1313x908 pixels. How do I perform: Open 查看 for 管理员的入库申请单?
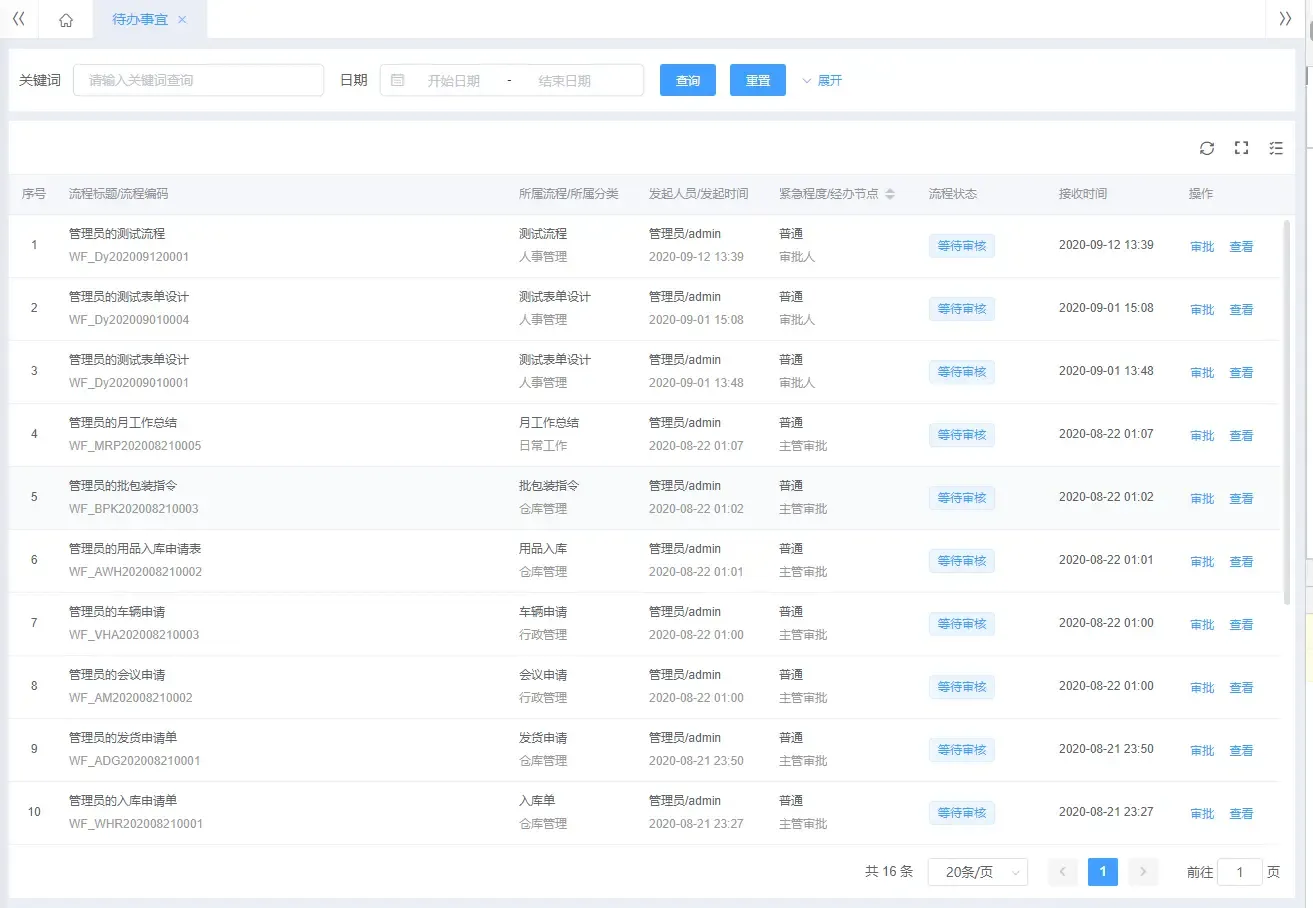click(1241, 813)
